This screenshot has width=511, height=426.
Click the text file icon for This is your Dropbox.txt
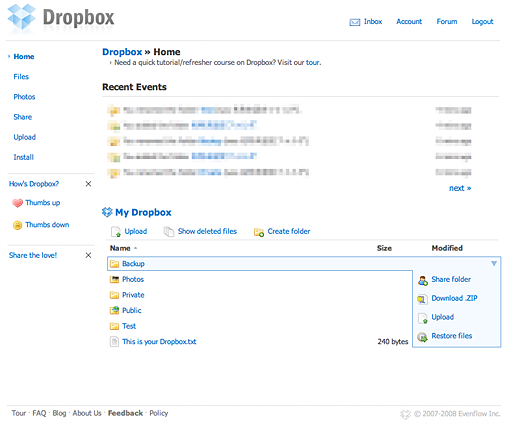point(114,342)
